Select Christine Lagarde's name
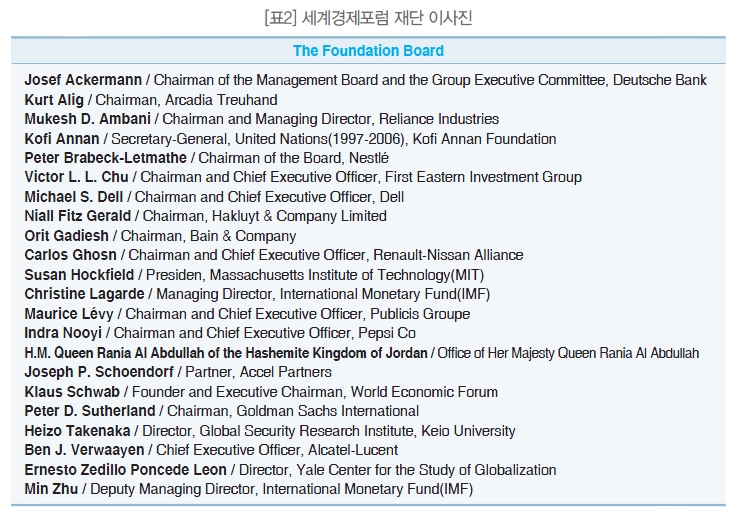737x514 pixels. (x=85, y=294)
